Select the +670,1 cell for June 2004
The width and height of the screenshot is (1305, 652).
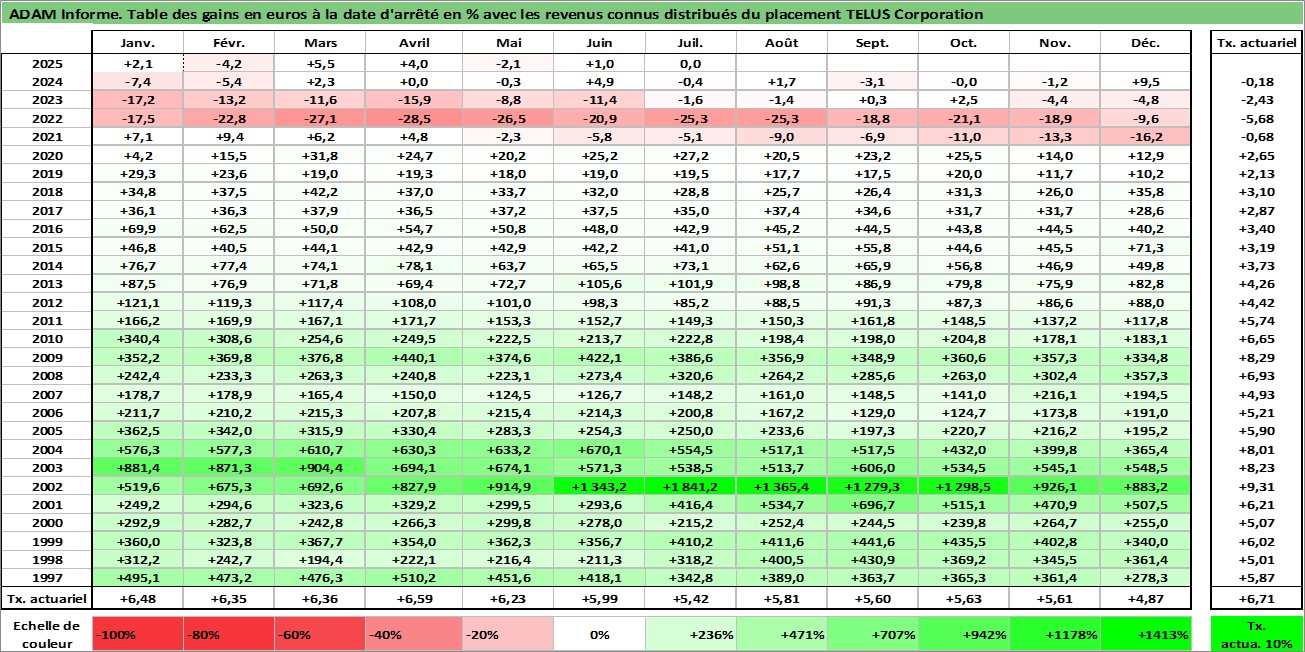(600, 450)
